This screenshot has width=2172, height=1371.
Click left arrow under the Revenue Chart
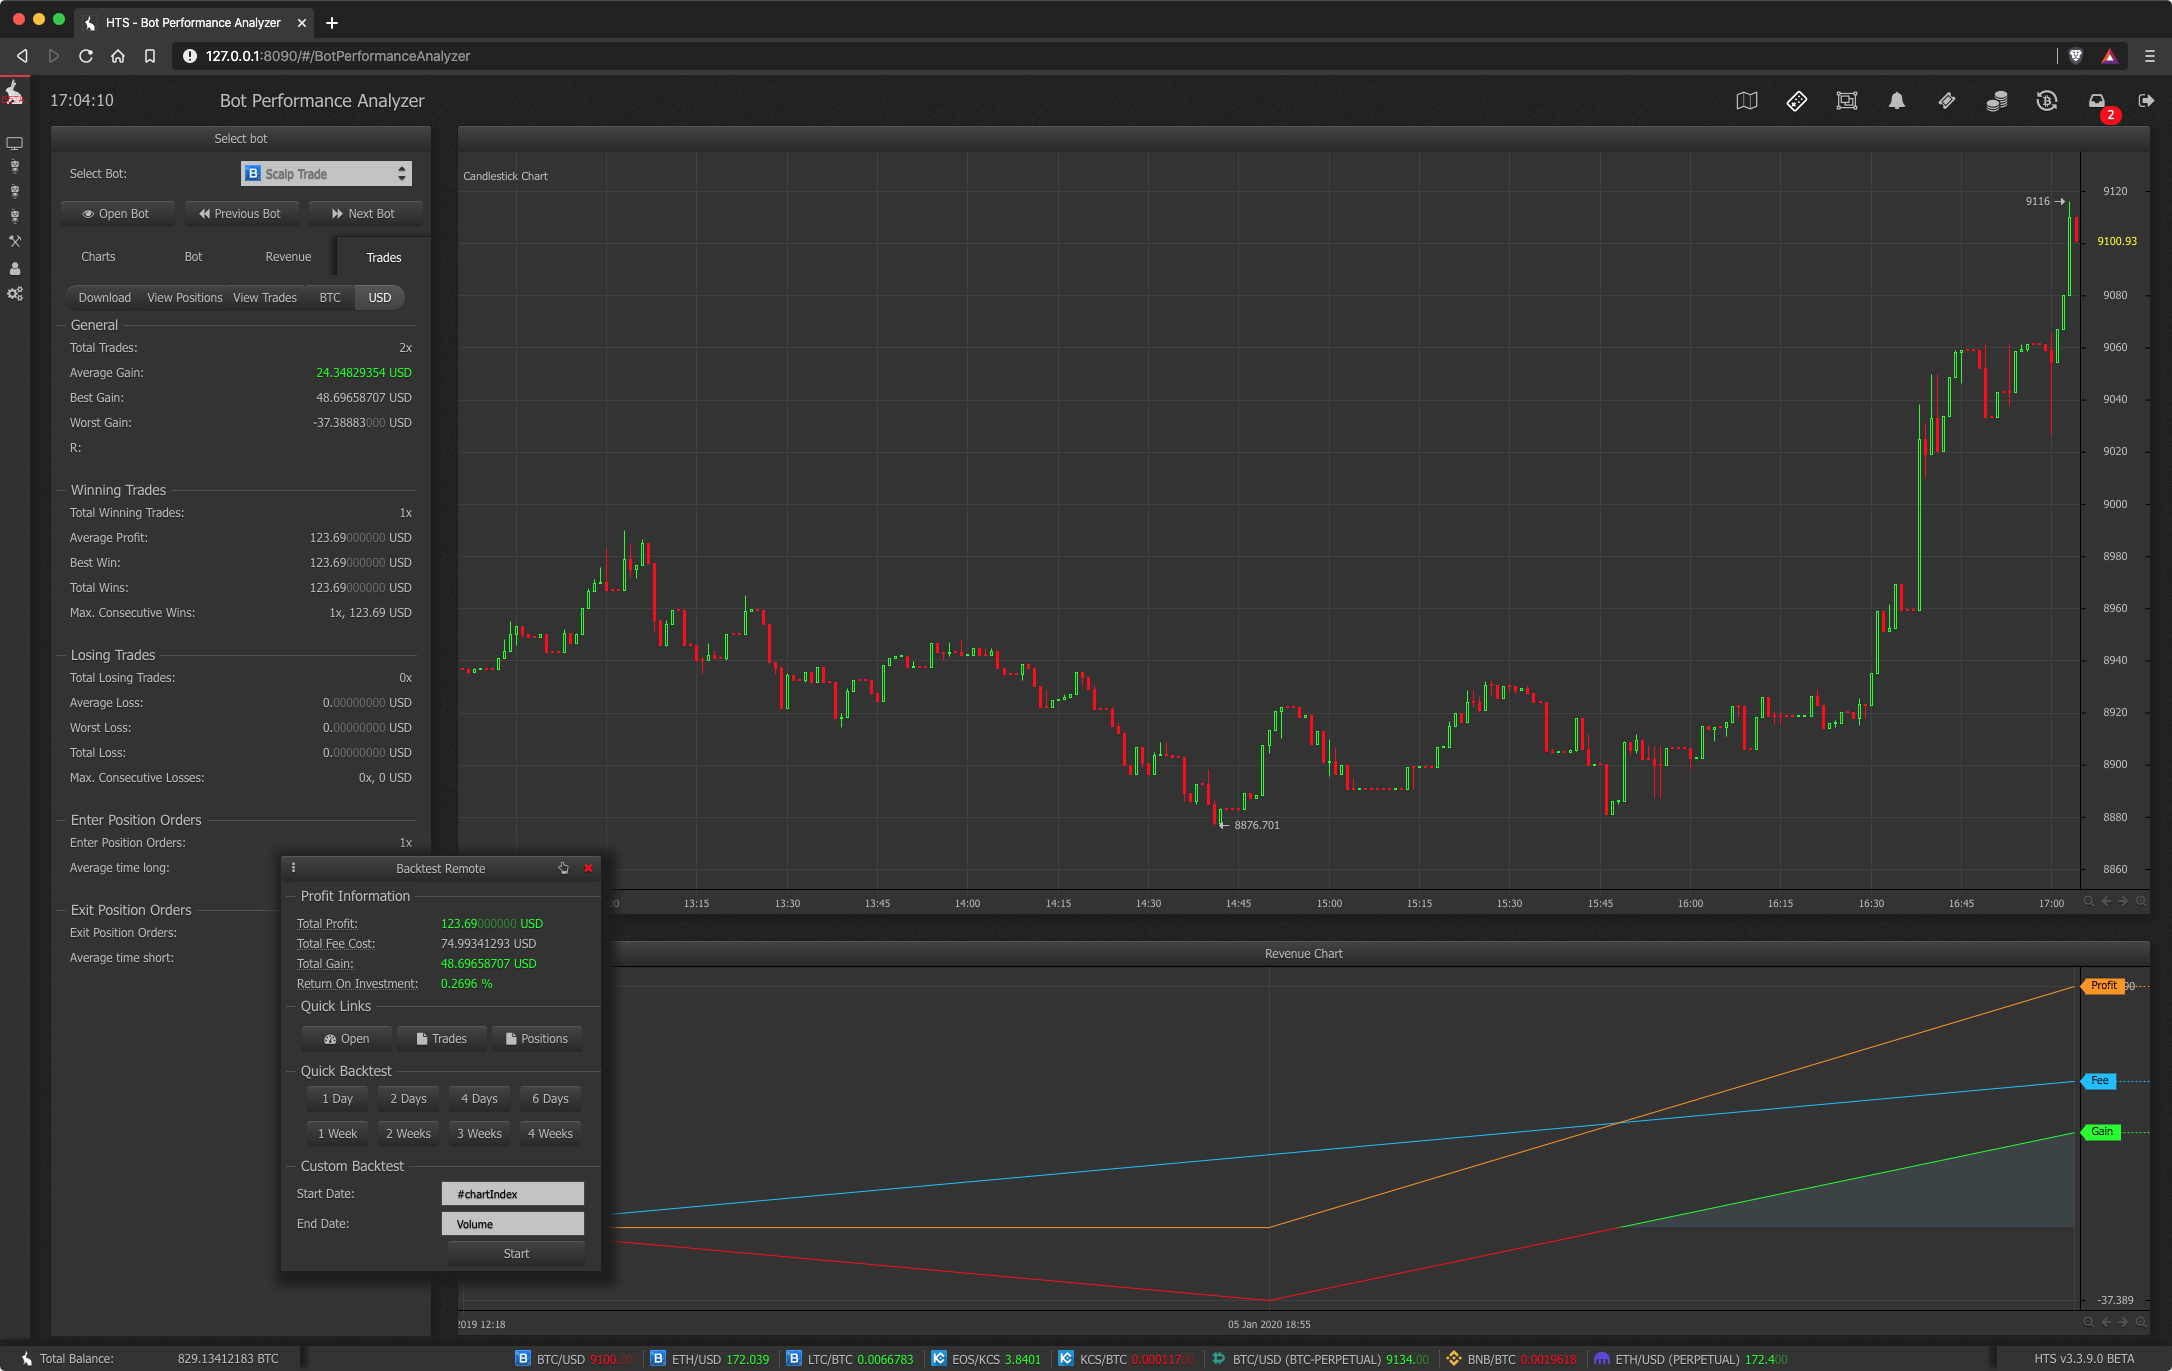2106,1322
